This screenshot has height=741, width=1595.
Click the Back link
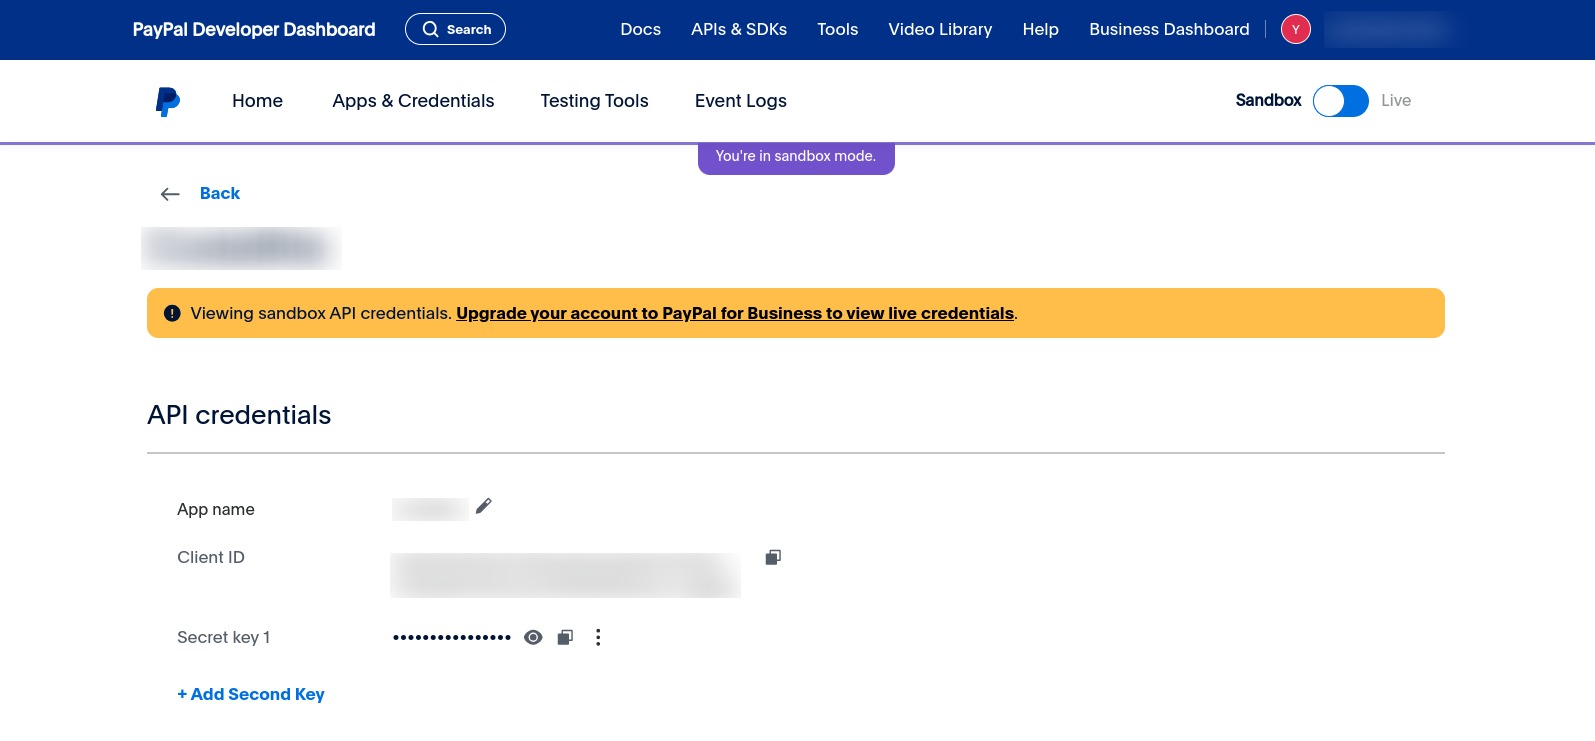(x=220, y=194)
